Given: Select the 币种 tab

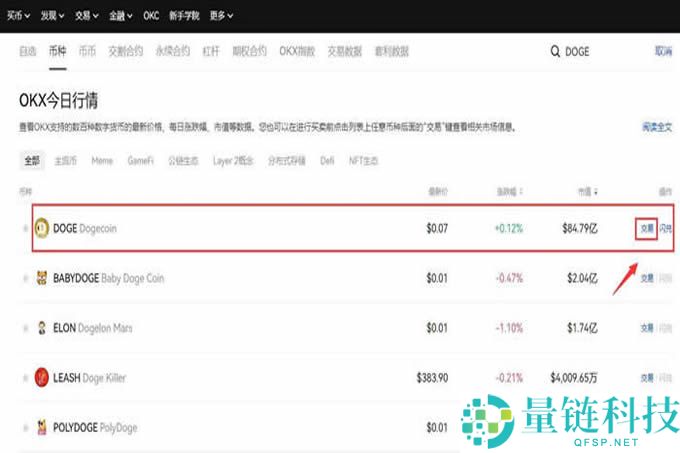Looking at the screenshot, I should (x=57, y=51).
